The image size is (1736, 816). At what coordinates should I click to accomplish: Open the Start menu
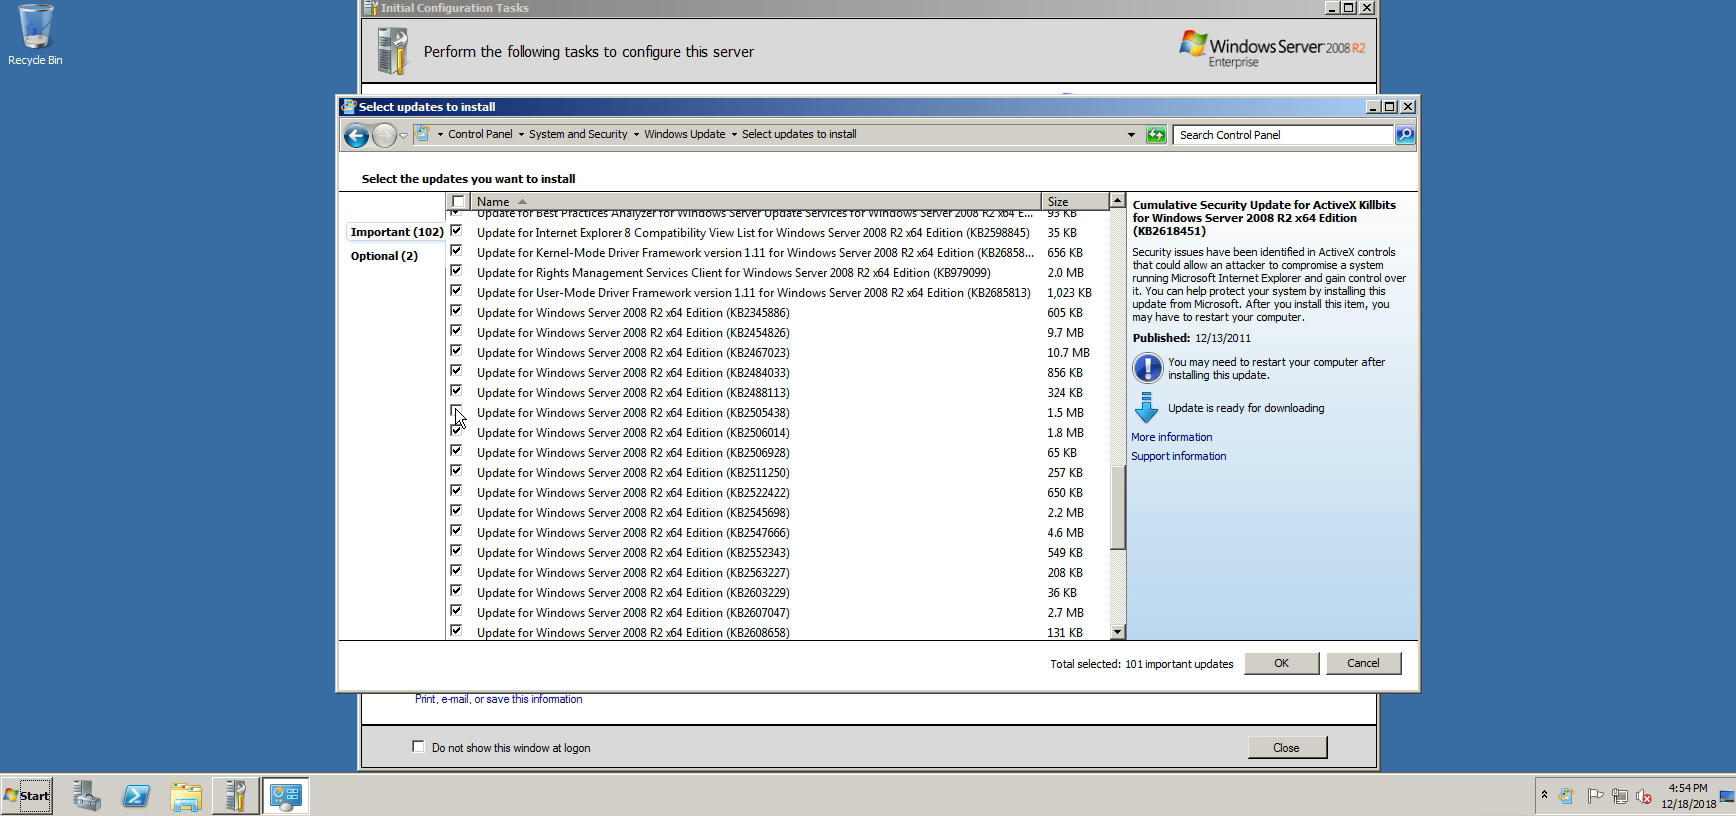pos(27,796)
